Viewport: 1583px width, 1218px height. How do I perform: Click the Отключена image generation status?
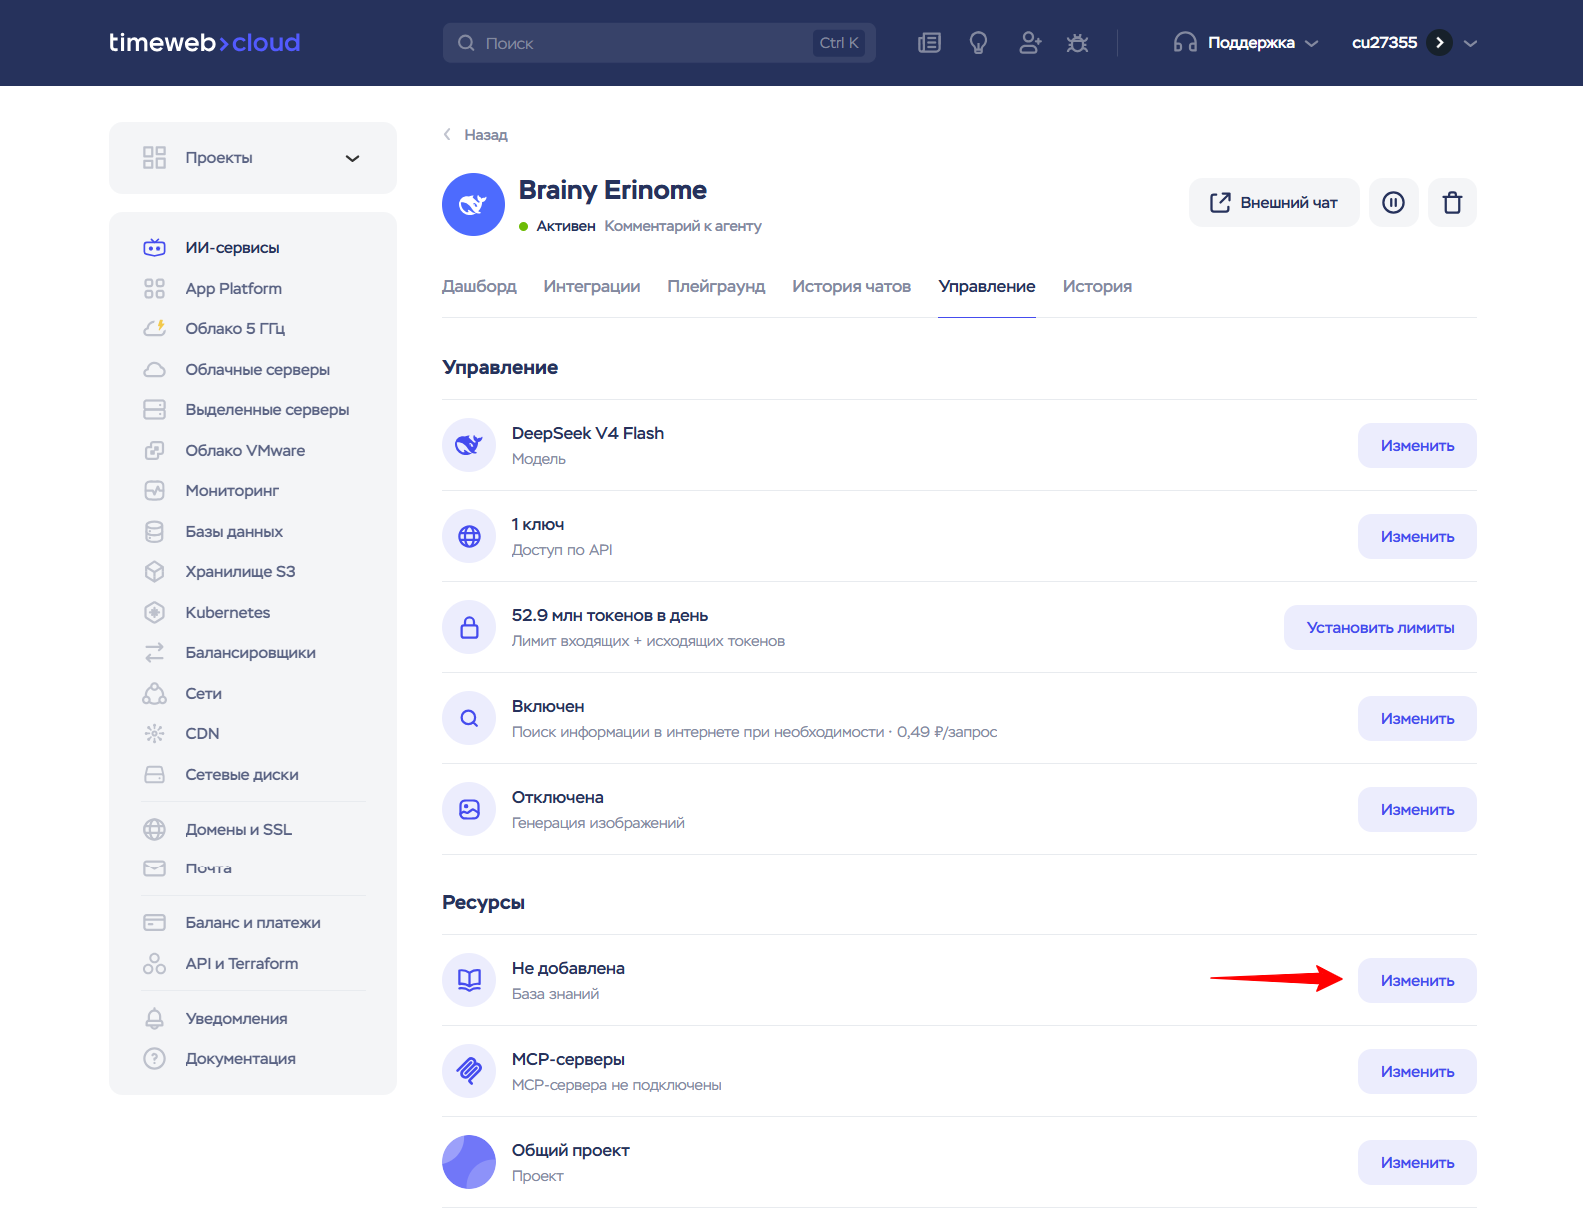pyautogui.click(x=558, y=797)
